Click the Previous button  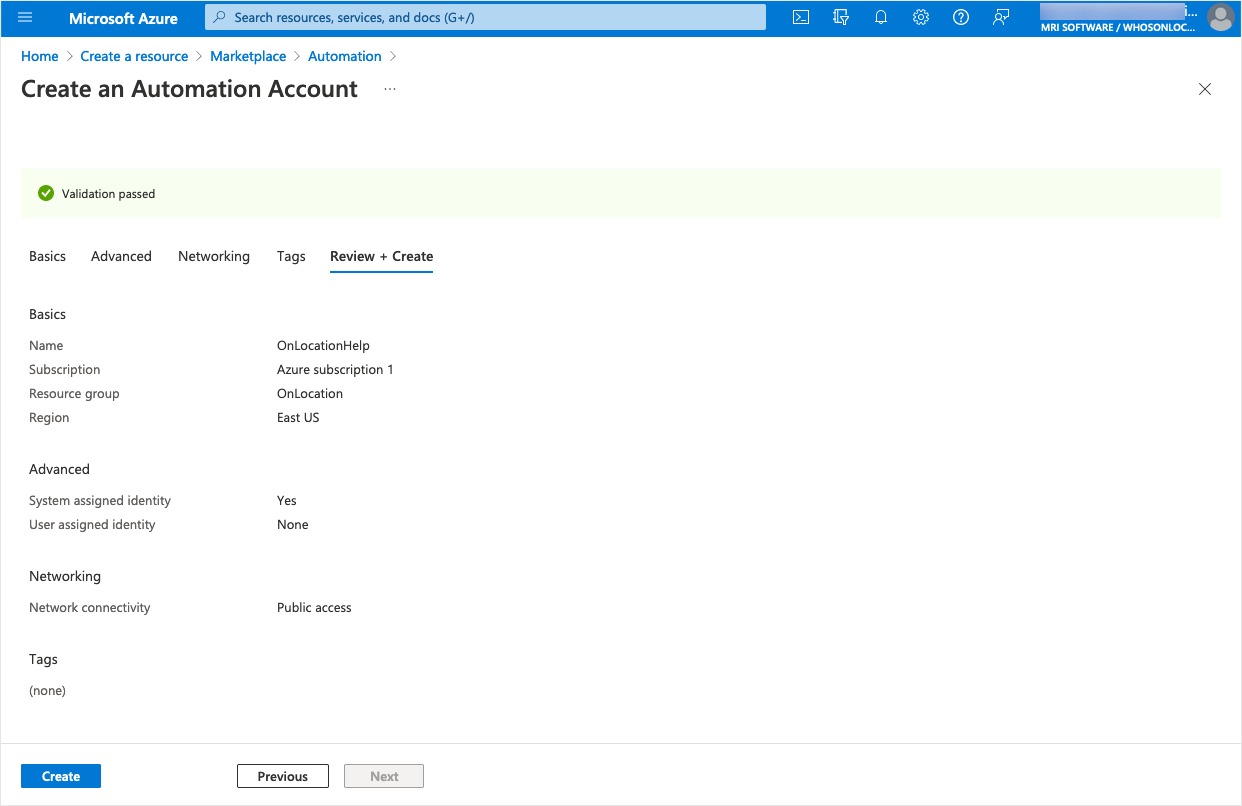pyautogui.click(x=283, y=776)
